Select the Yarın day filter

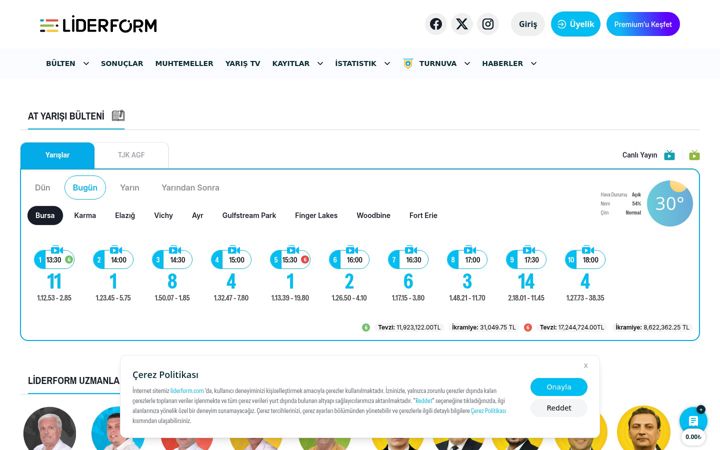point(129,187)
